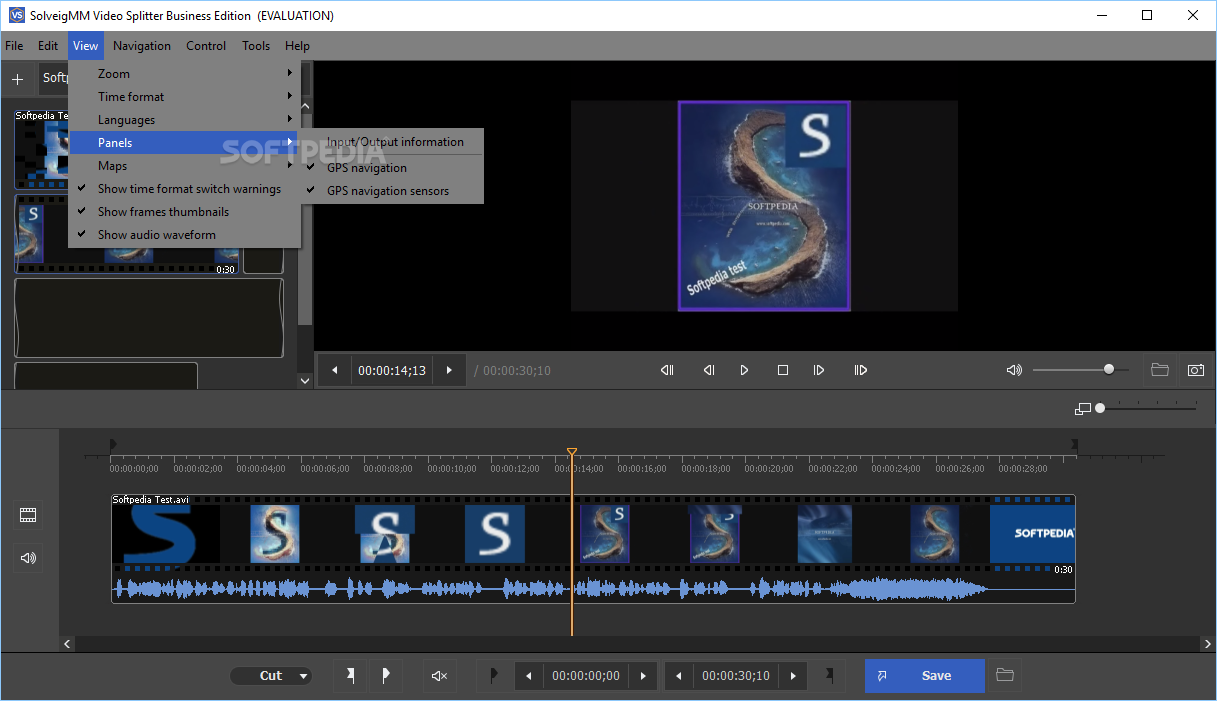Increase fragment end time
The width and height of the screenshot is (1217, 701).
point(793,676)
